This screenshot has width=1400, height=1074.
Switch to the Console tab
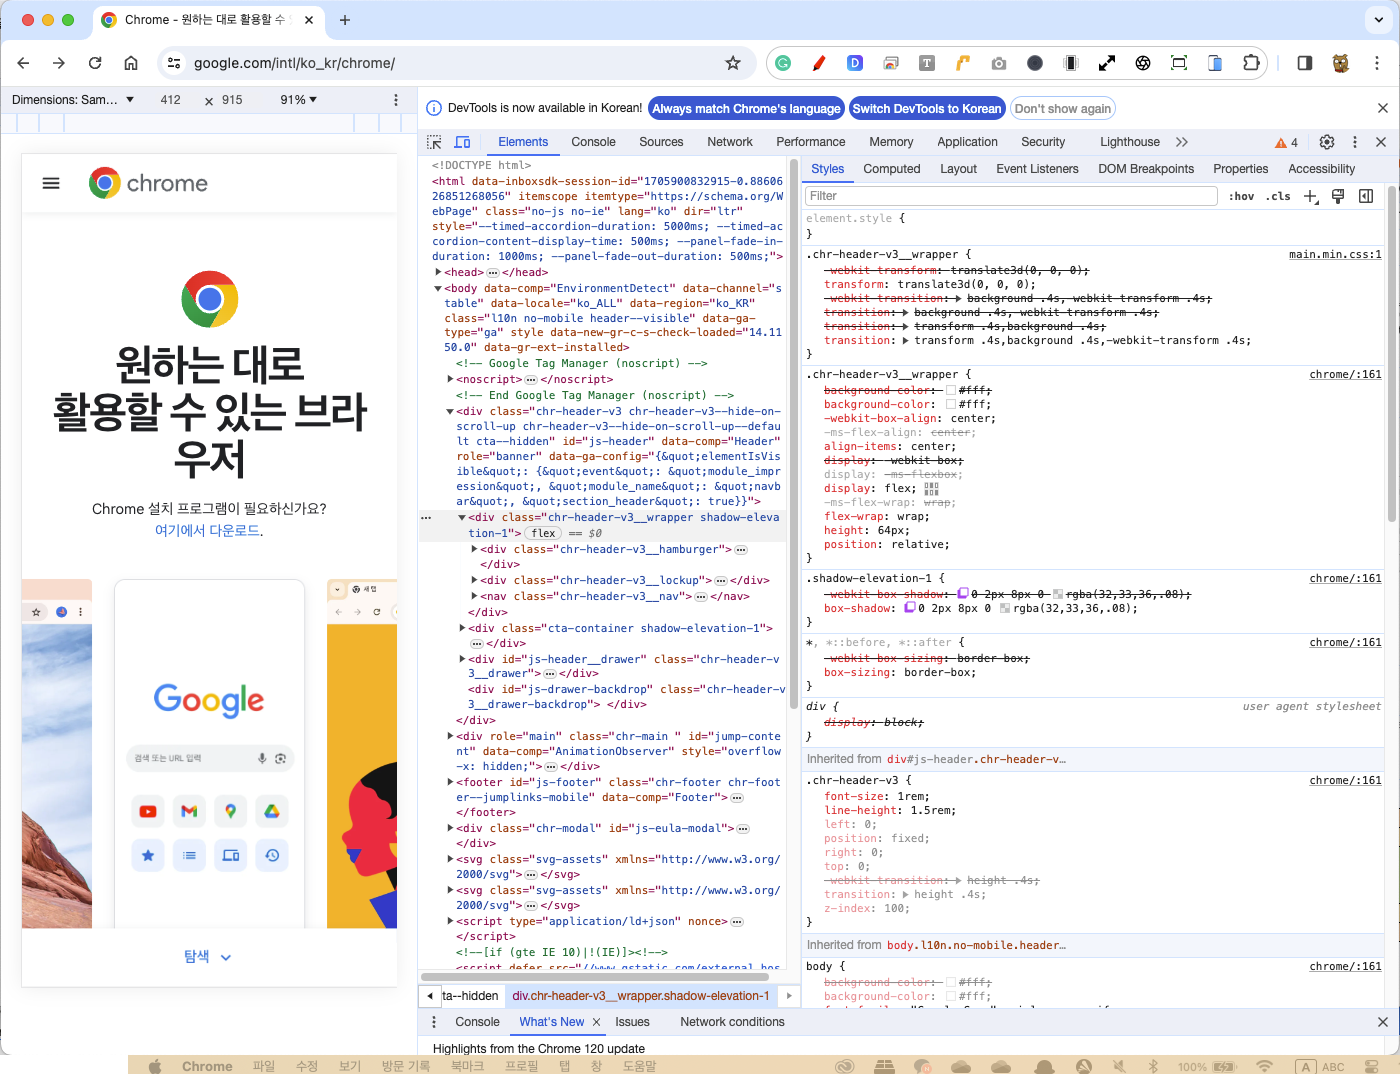[x=593, y=142]
